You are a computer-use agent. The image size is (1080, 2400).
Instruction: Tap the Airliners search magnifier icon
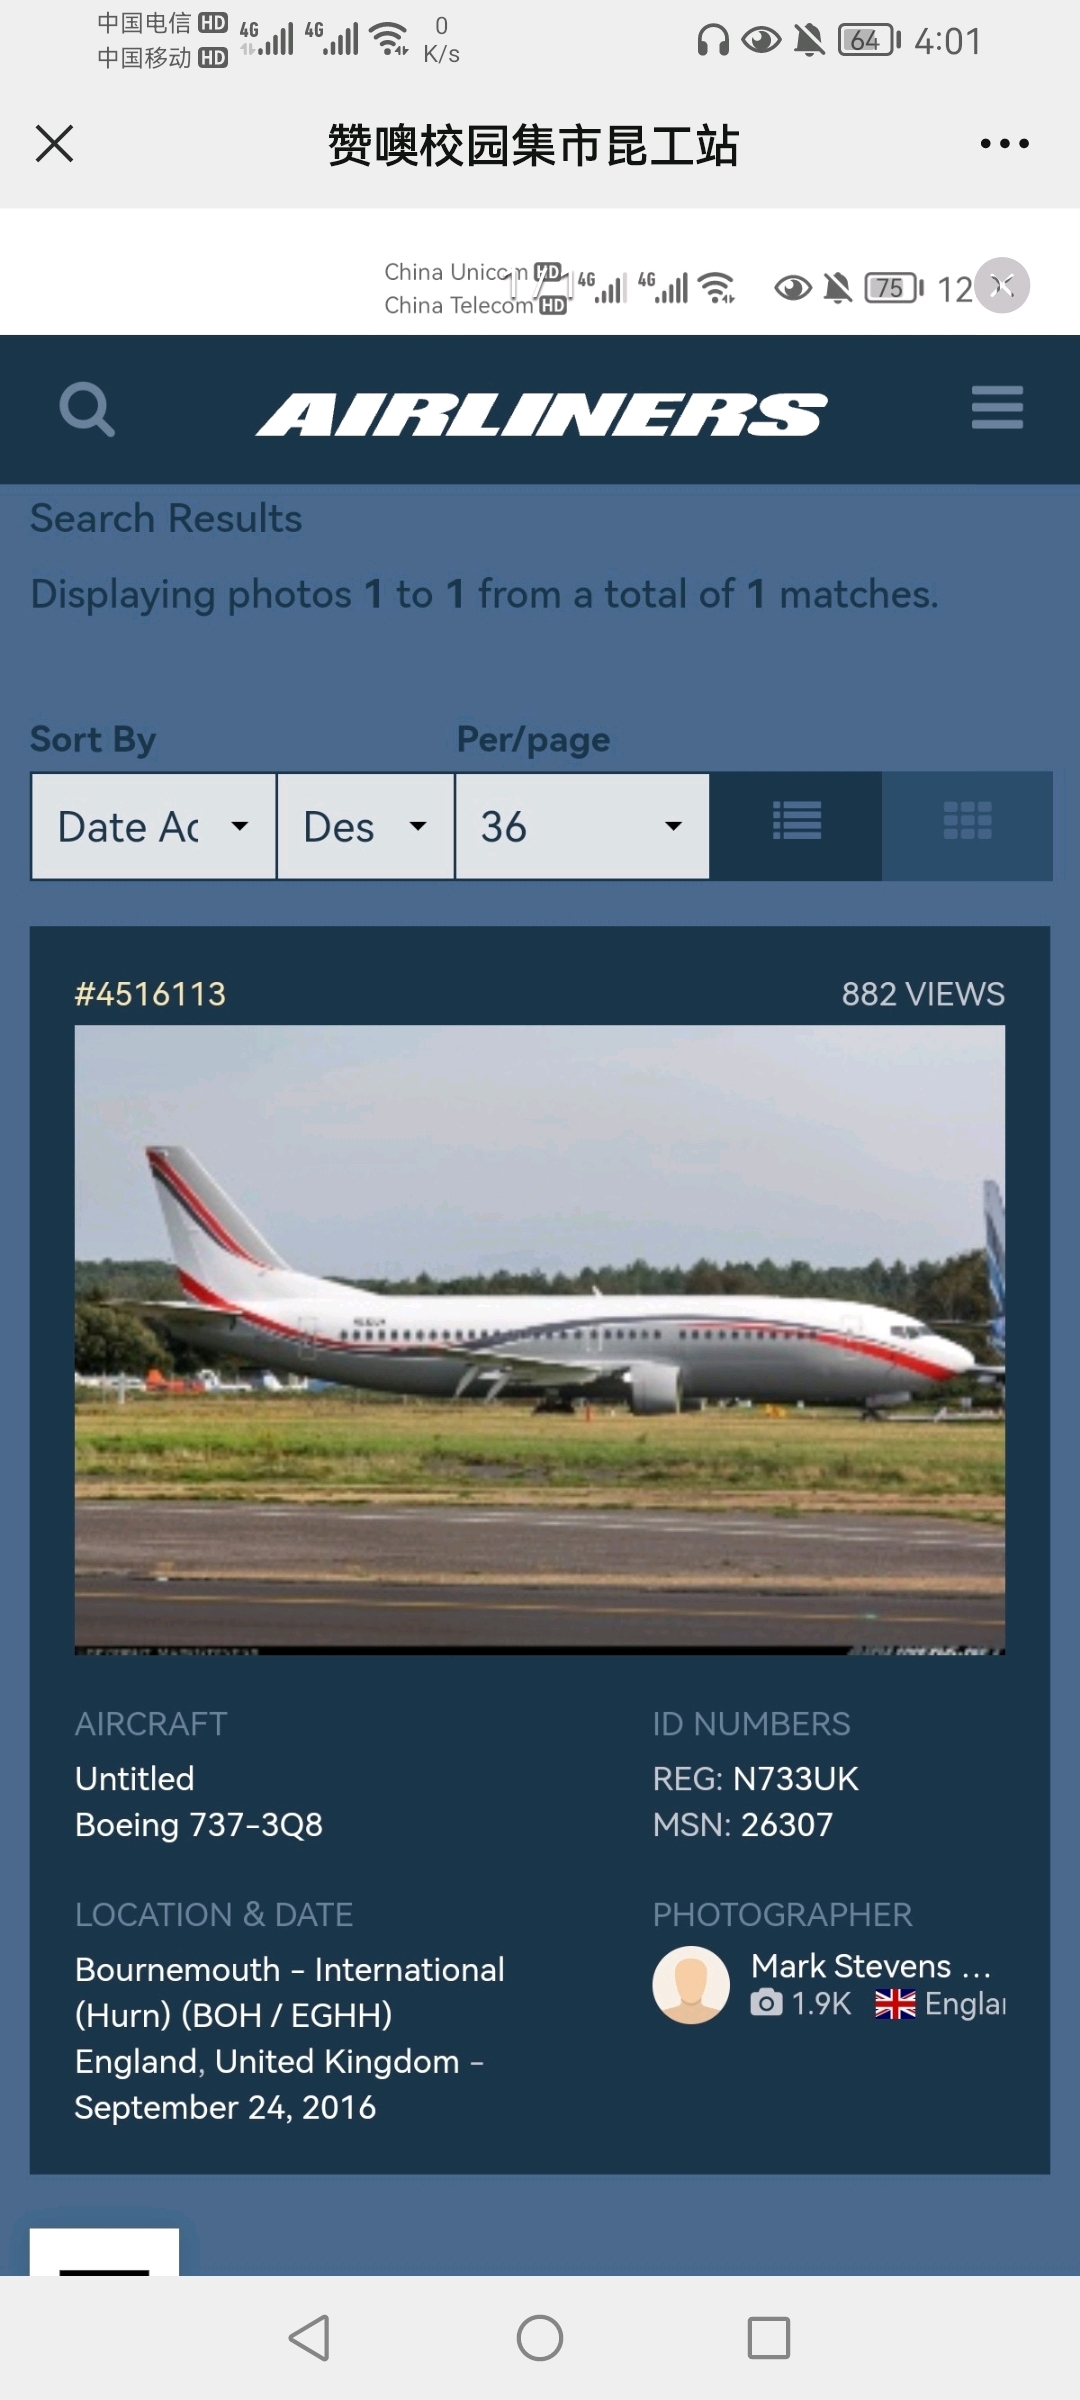tap(87, 409)
